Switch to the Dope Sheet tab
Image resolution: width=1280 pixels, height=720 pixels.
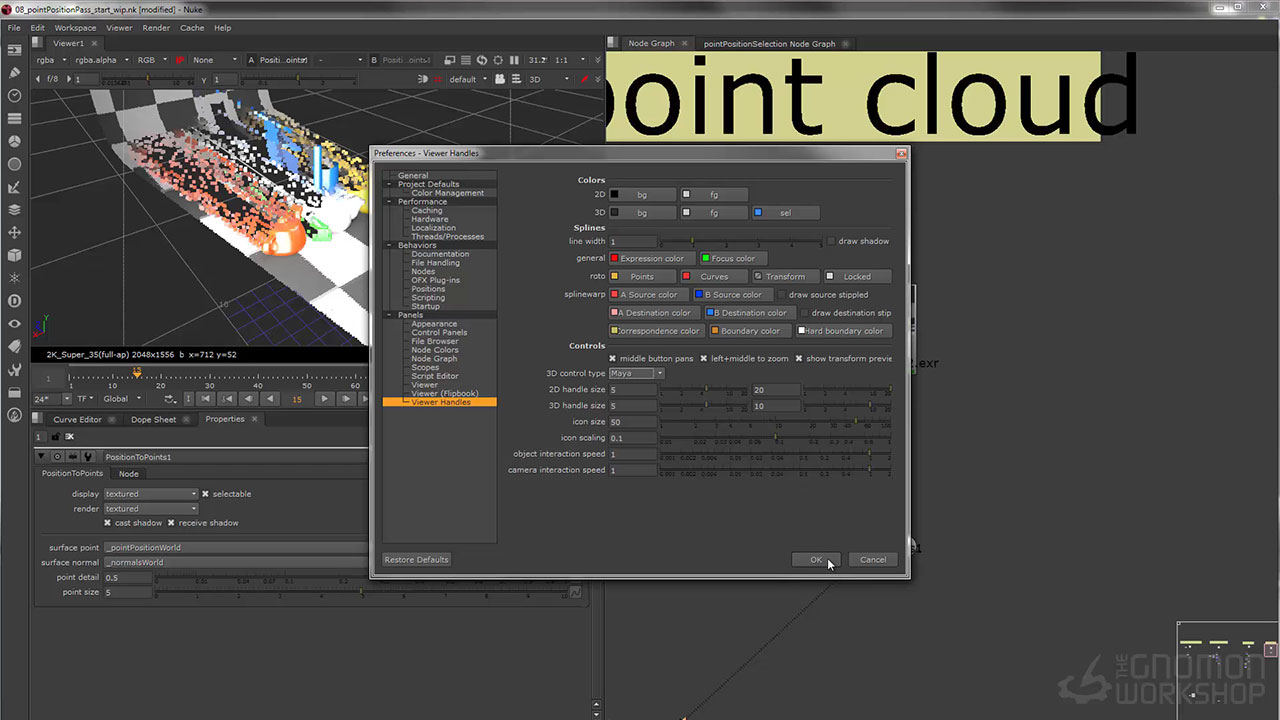point(153,420)
